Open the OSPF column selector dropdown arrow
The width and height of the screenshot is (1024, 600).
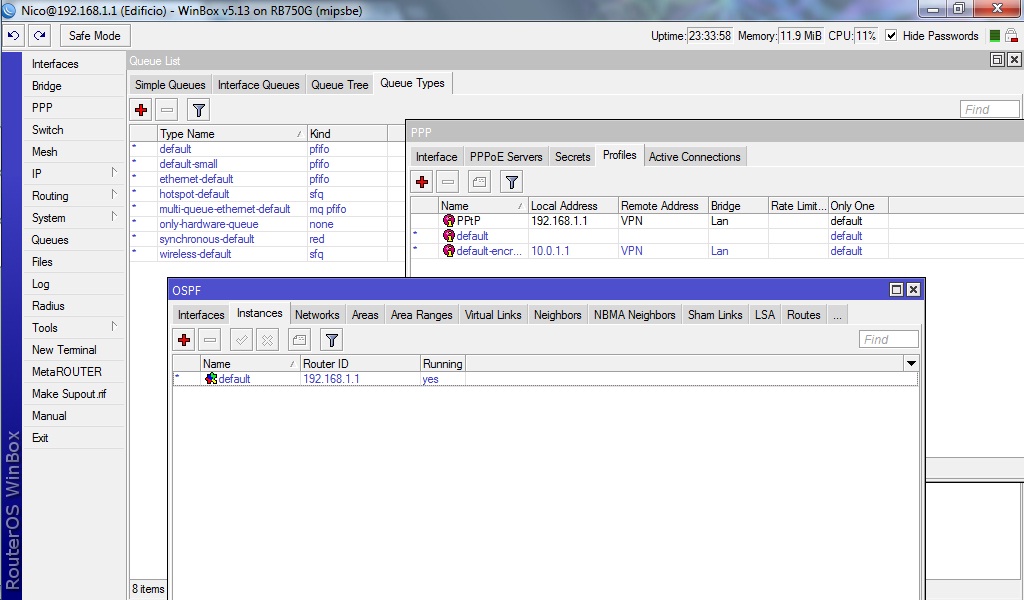click(910, 364)
